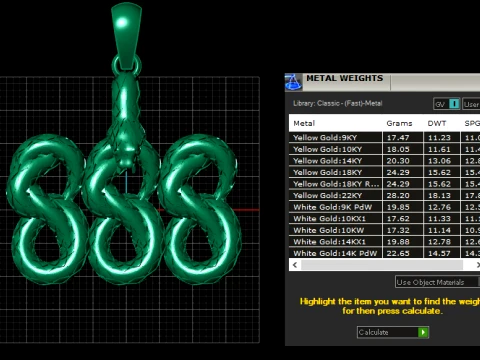480x360 pixels.
Task: Select the White Gold:9K PdW row
Action: coord(384,207)
